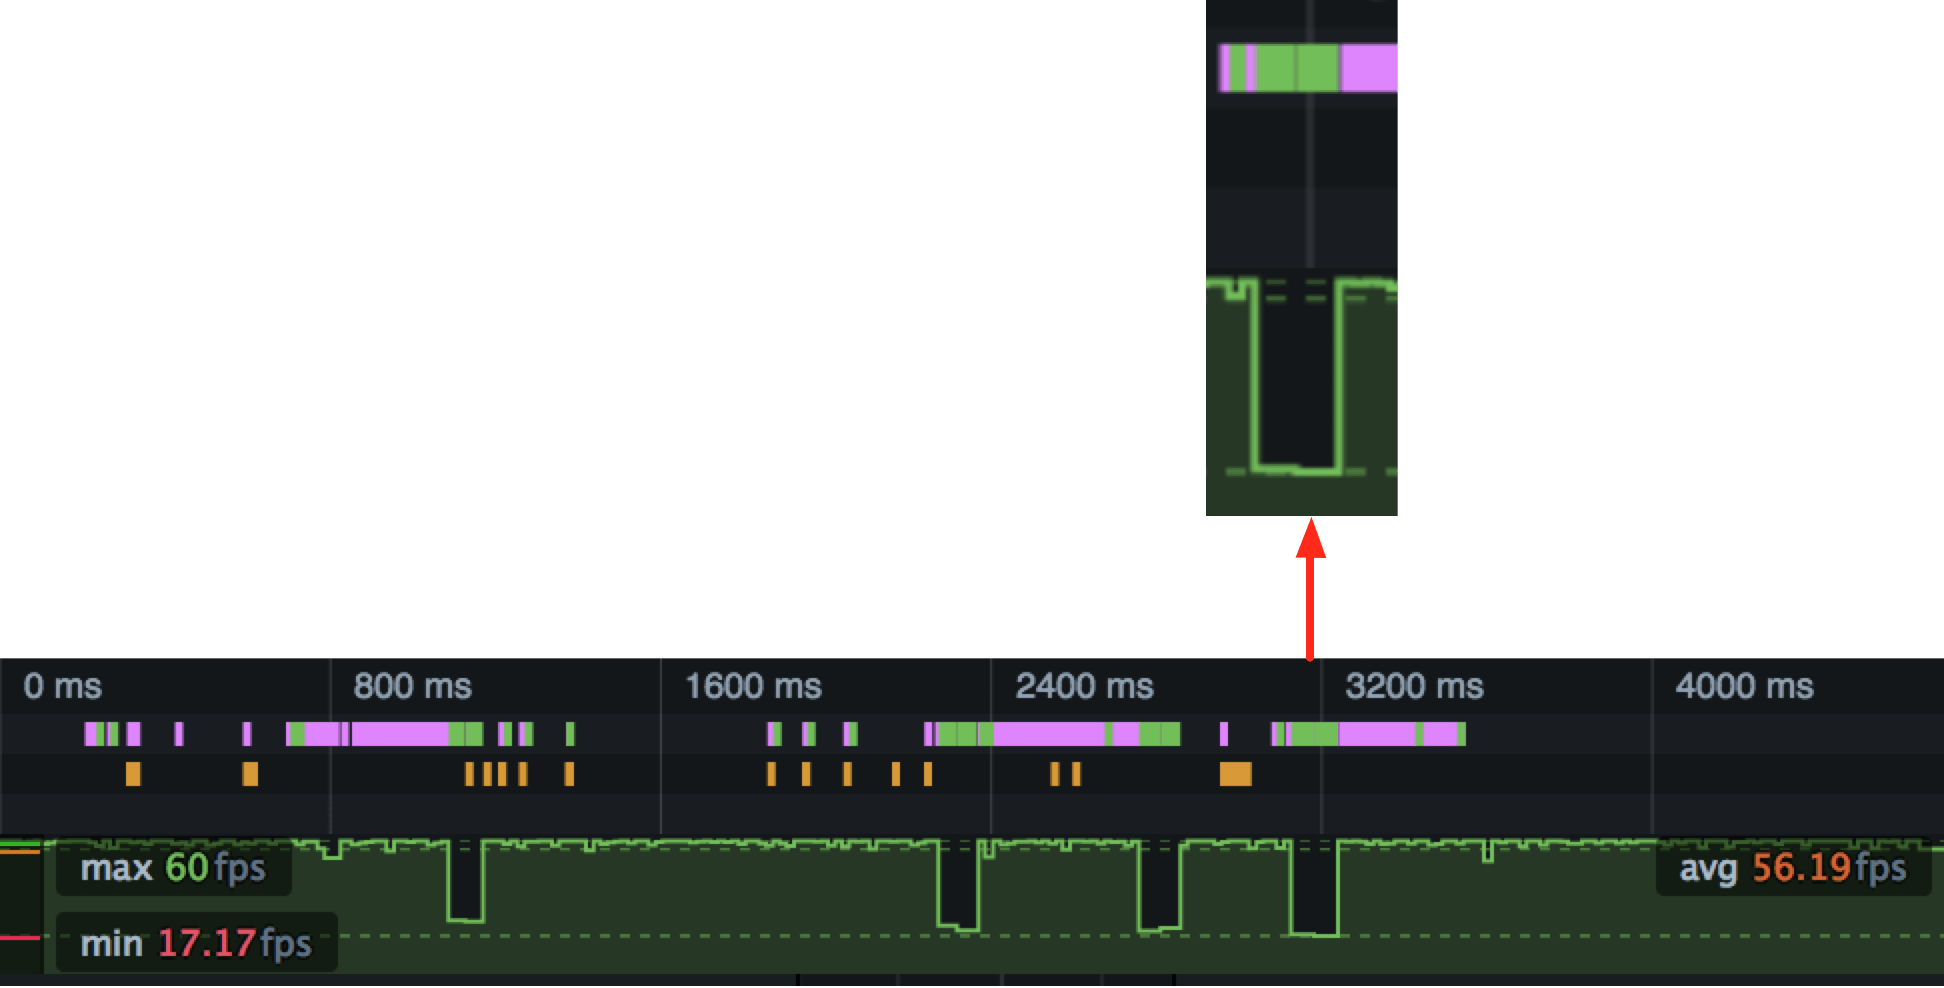Click the avg 56.19 fps readout
The width and height of the screenshot is (1944, 988).
tap(1792, 868)
